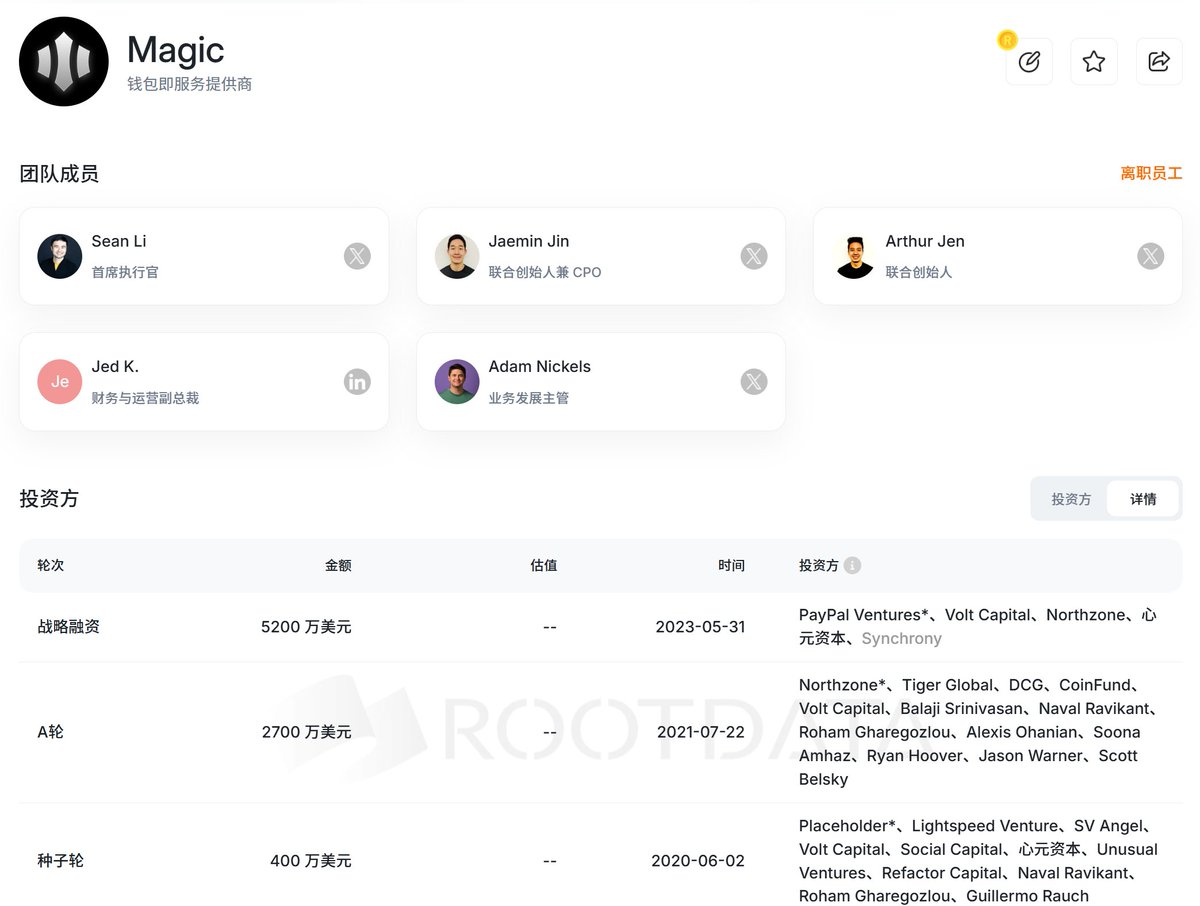Click the date 2020-06-02
Screen dimensions: 1200x906
(x=698, y=861)
